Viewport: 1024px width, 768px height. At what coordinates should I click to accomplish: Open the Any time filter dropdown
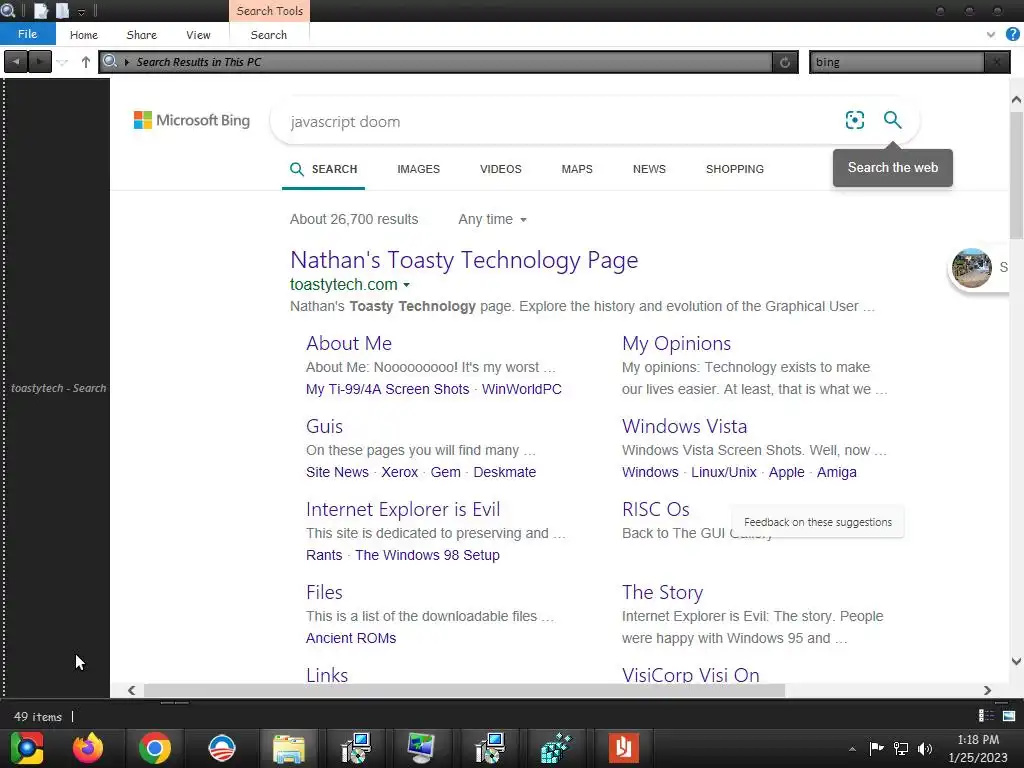click(x=492, y=219)
